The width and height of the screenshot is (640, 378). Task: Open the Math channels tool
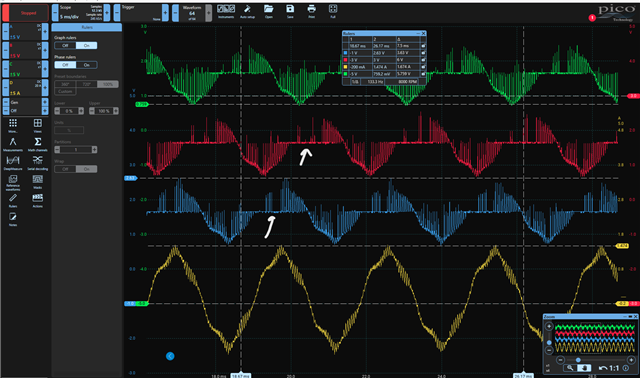pos(38,144)
